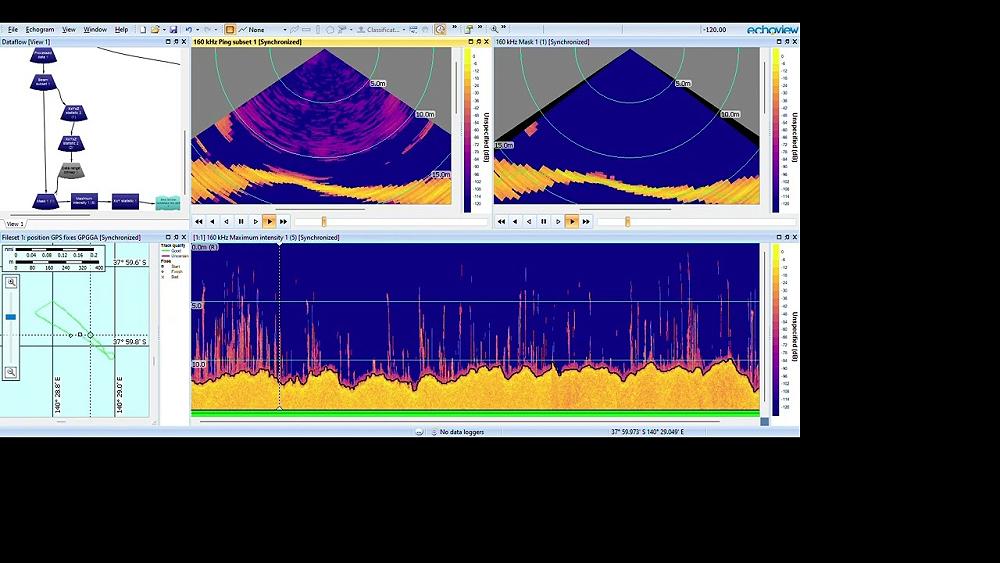This screenshot has height=563, width=1000.
Task: Click the New document icon
Action: pyautogui.click(x=143, y=30)
